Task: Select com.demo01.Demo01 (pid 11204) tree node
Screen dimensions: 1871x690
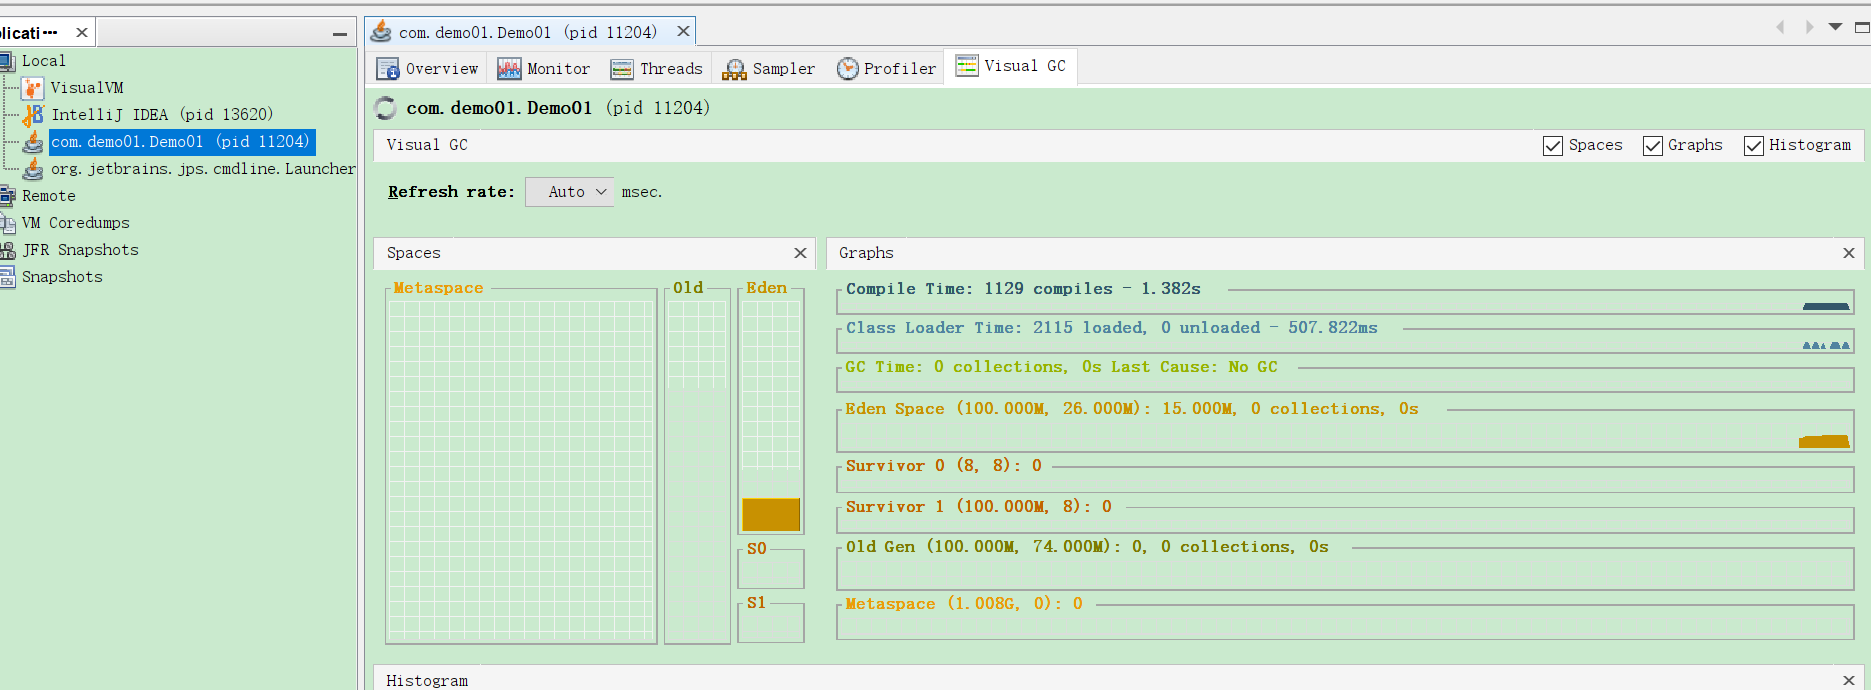Action: tap(181, 142)
